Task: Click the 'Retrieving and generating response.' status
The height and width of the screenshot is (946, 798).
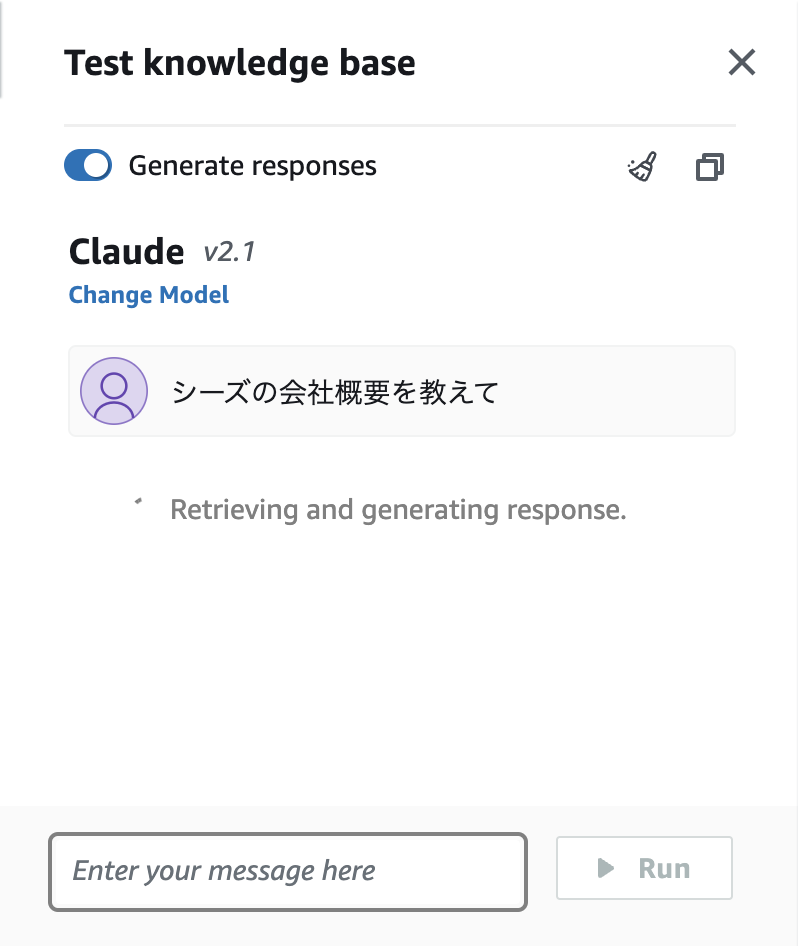Action: 398,510
